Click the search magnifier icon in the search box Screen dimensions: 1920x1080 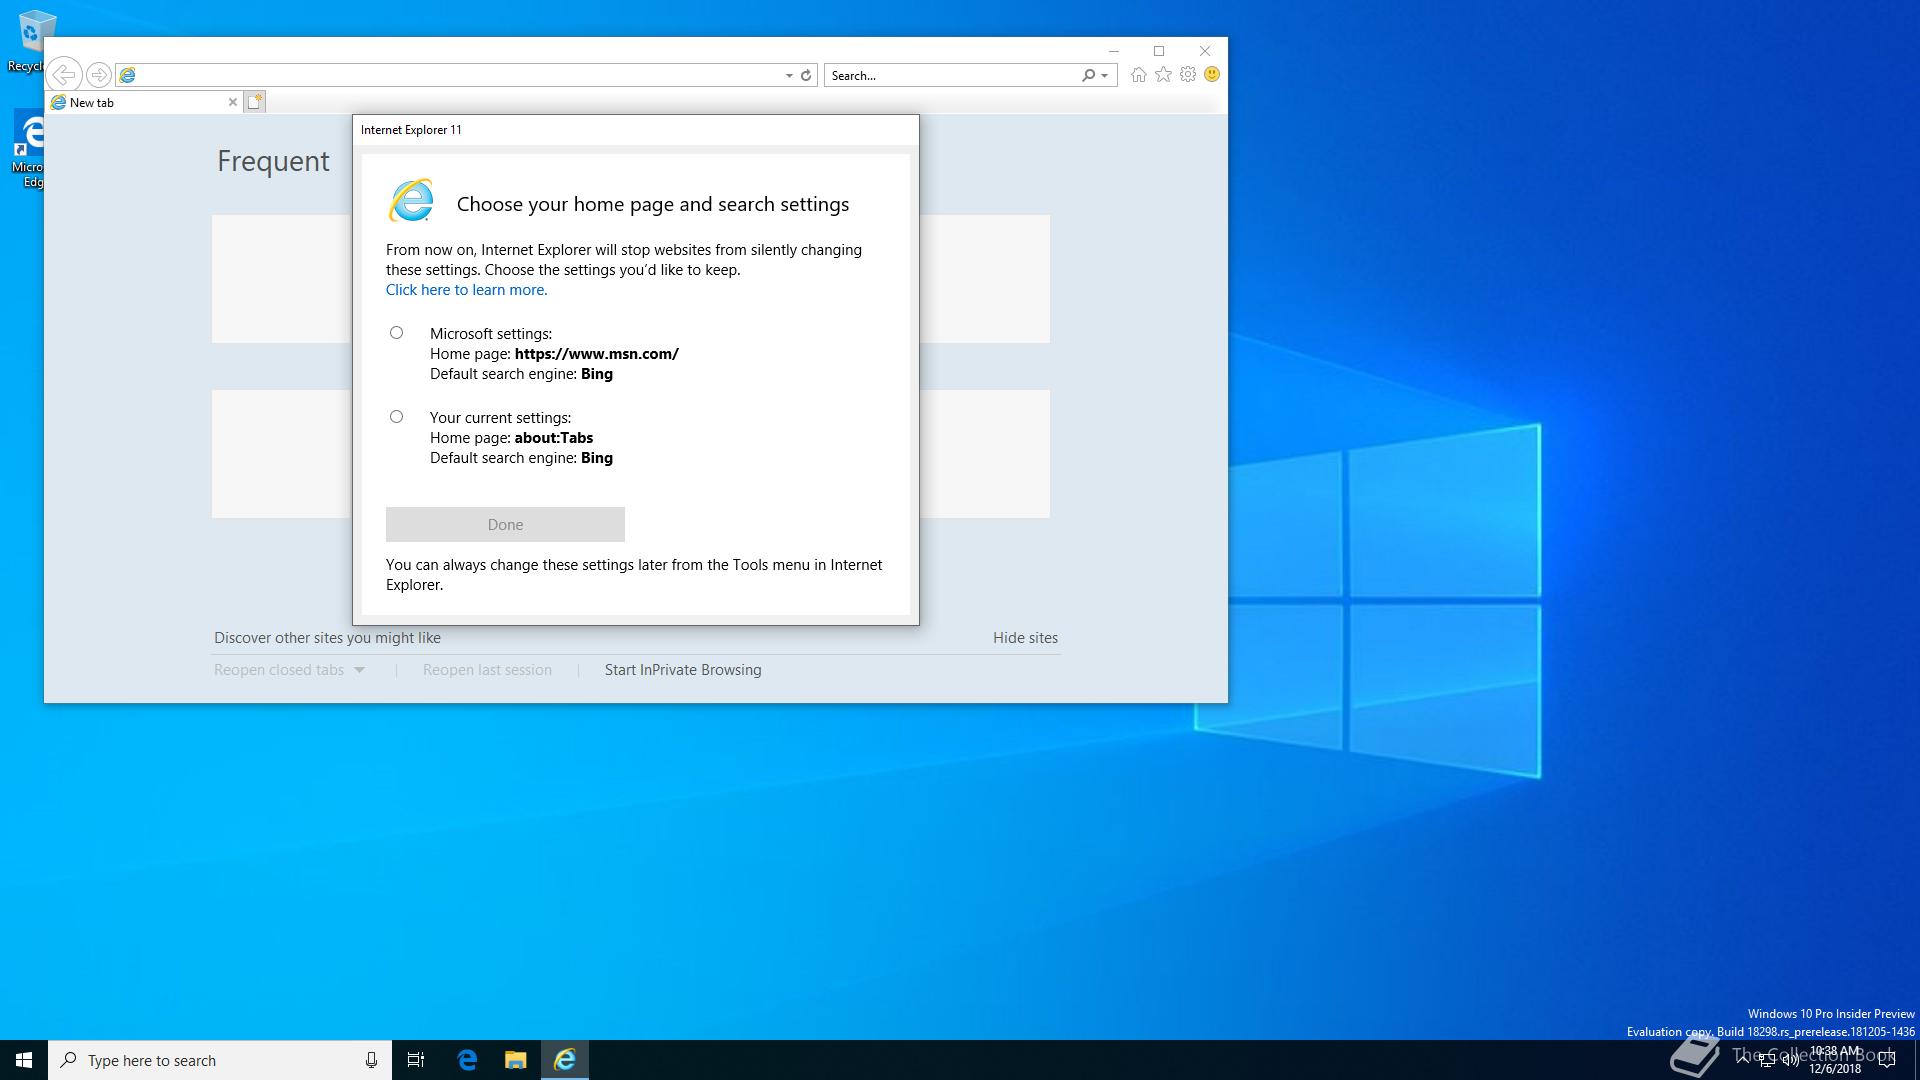(x=1088, y=75)
